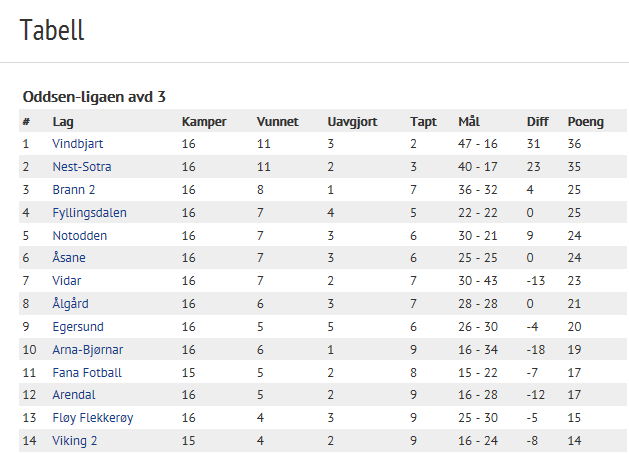
Task: Click the Mål column header
Action: tap(469, 122)
